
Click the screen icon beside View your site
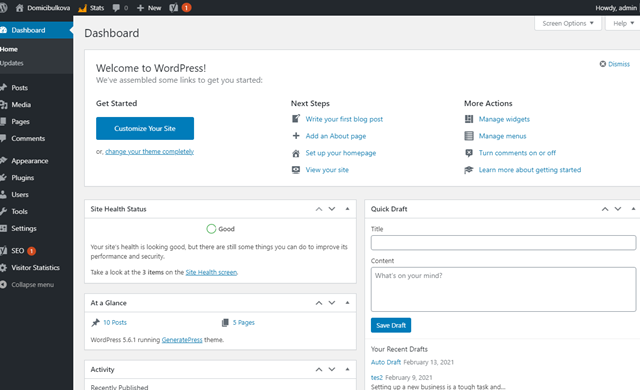[x=296, y=170]
